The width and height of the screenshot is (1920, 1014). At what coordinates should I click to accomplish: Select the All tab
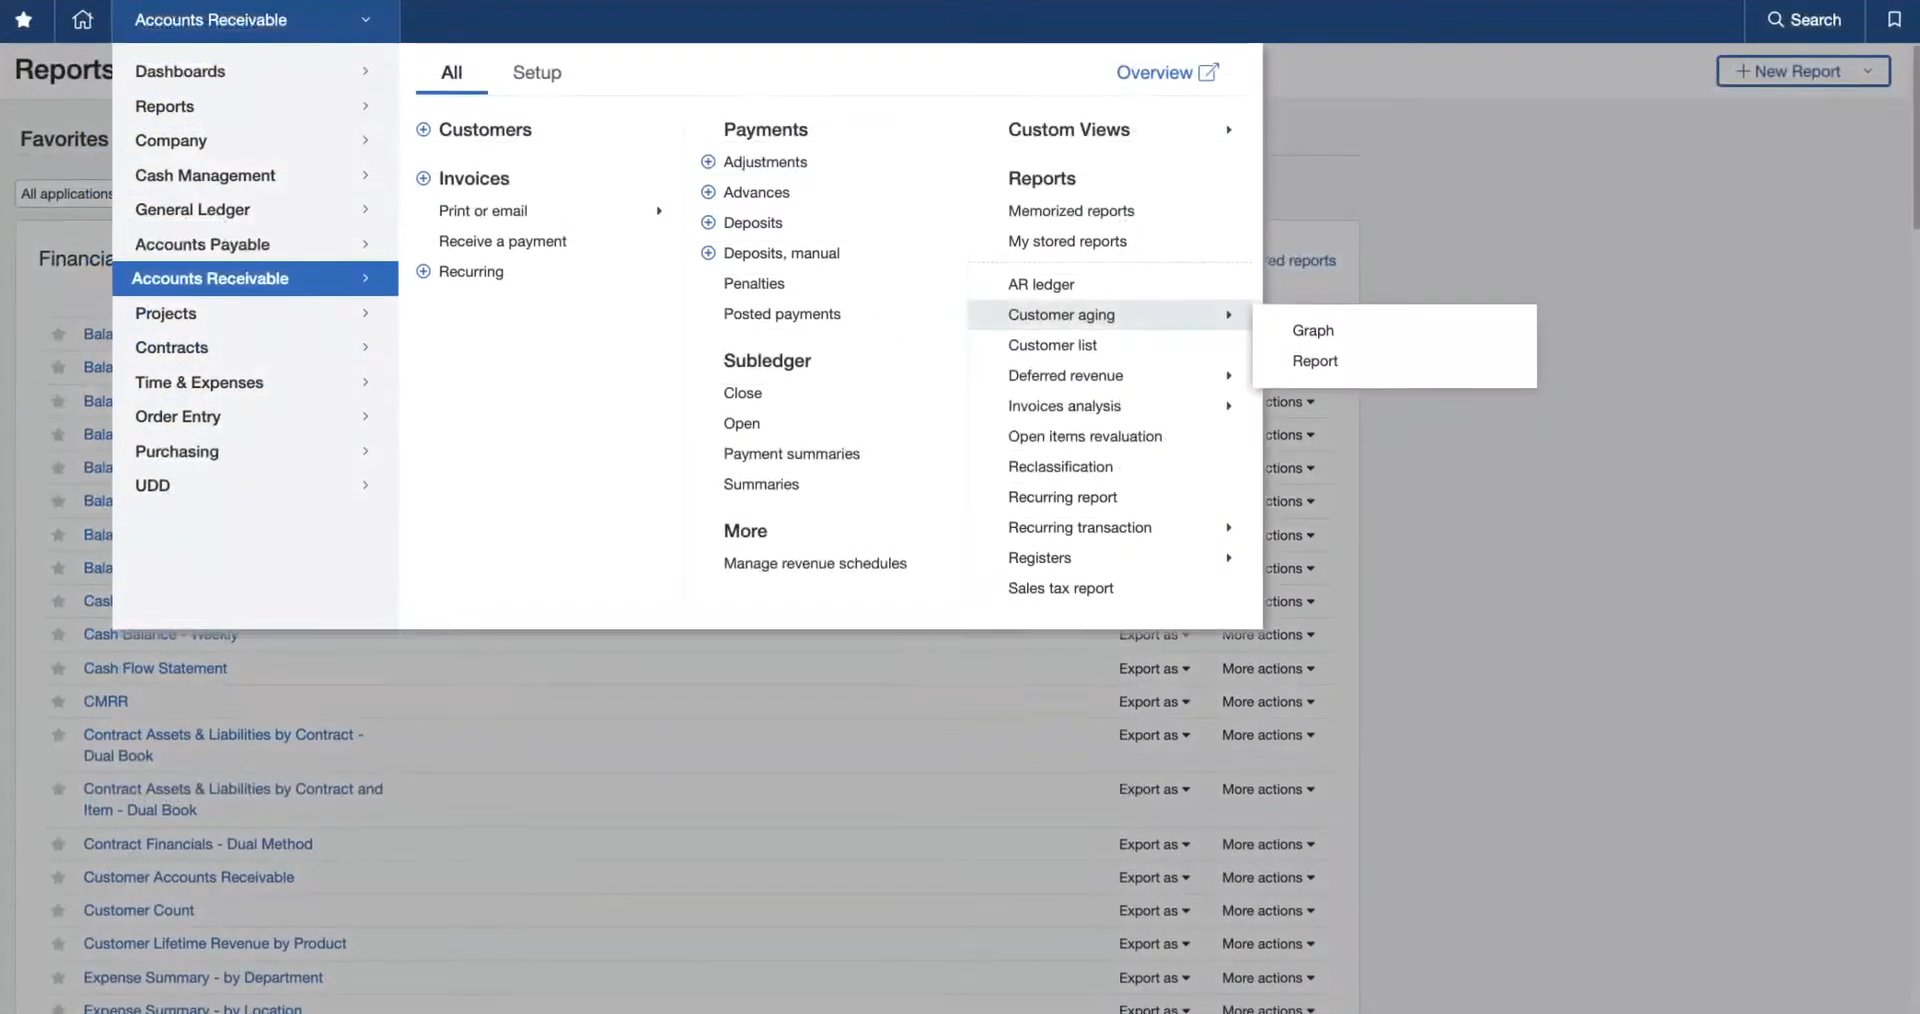pyautogui.click(x=452, y=72)
